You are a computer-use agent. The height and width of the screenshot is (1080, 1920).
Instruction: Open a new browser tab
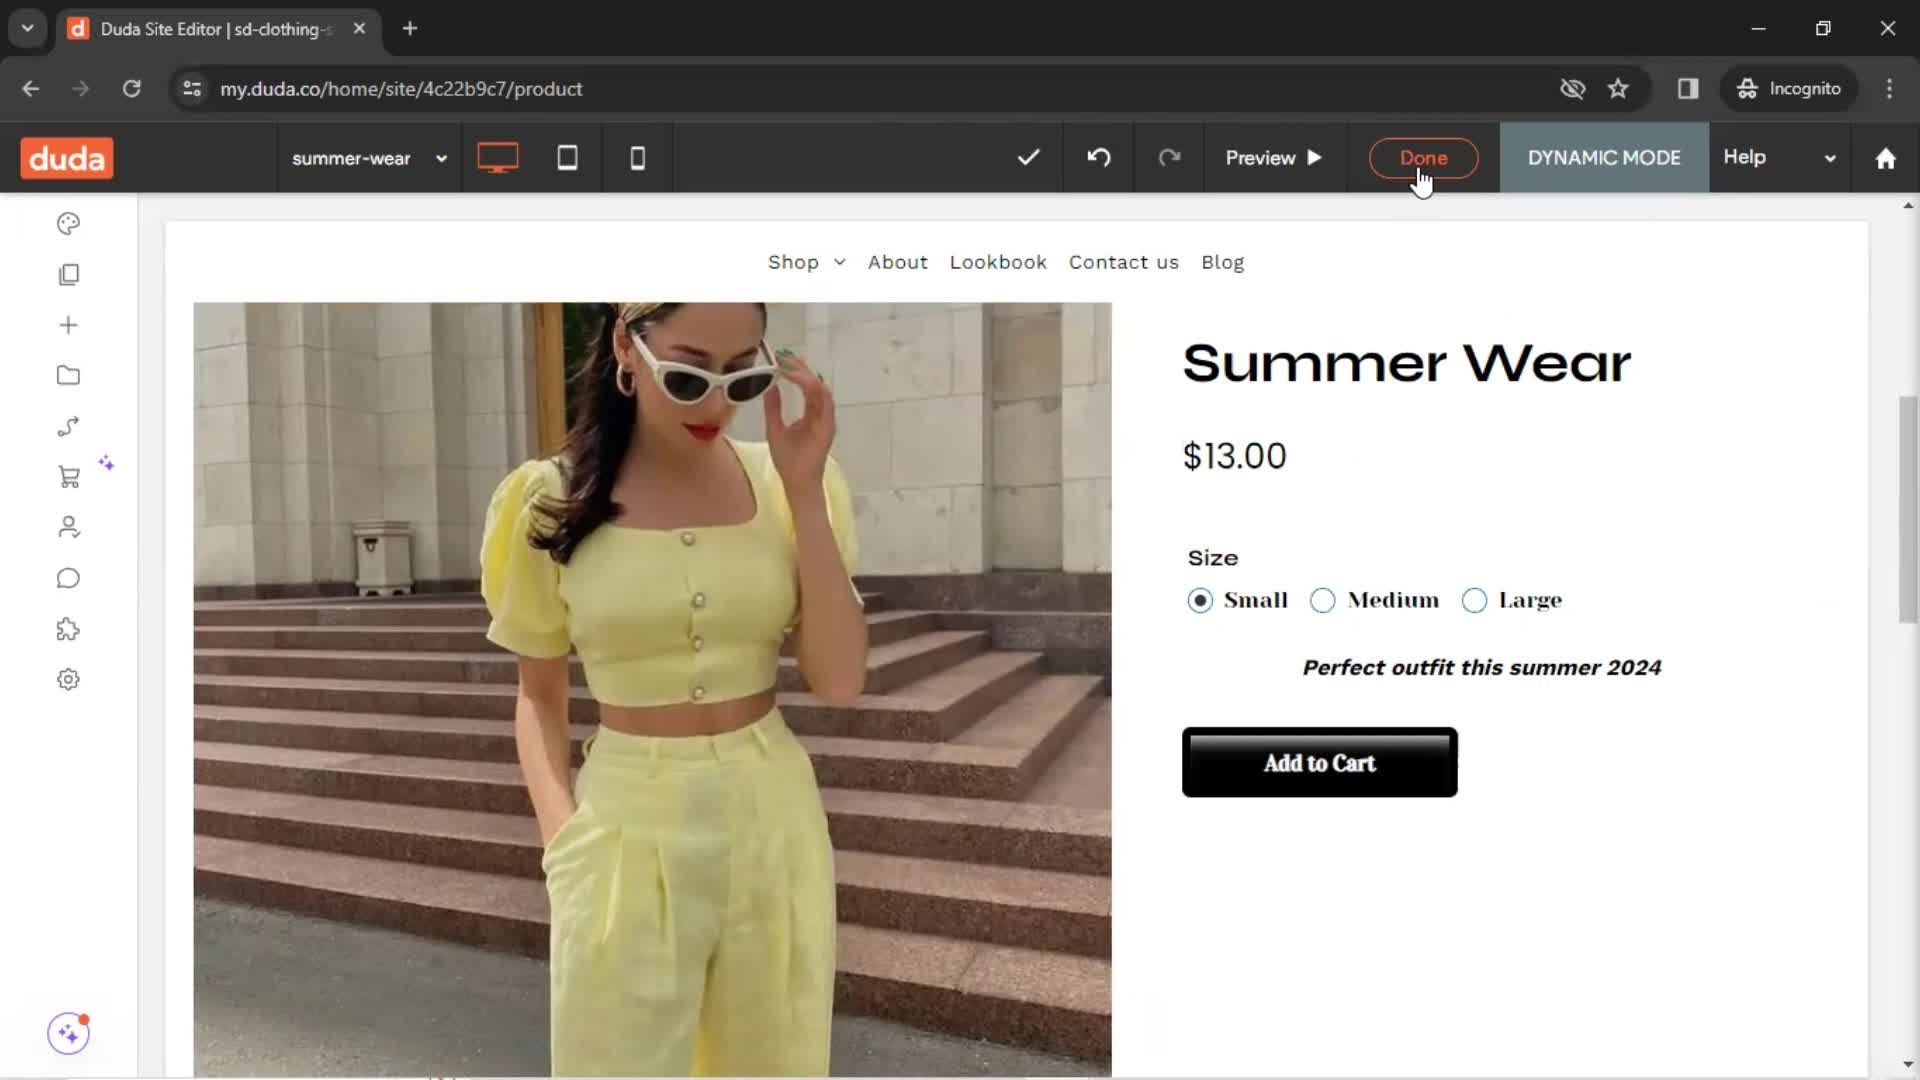tap(410, 28)
